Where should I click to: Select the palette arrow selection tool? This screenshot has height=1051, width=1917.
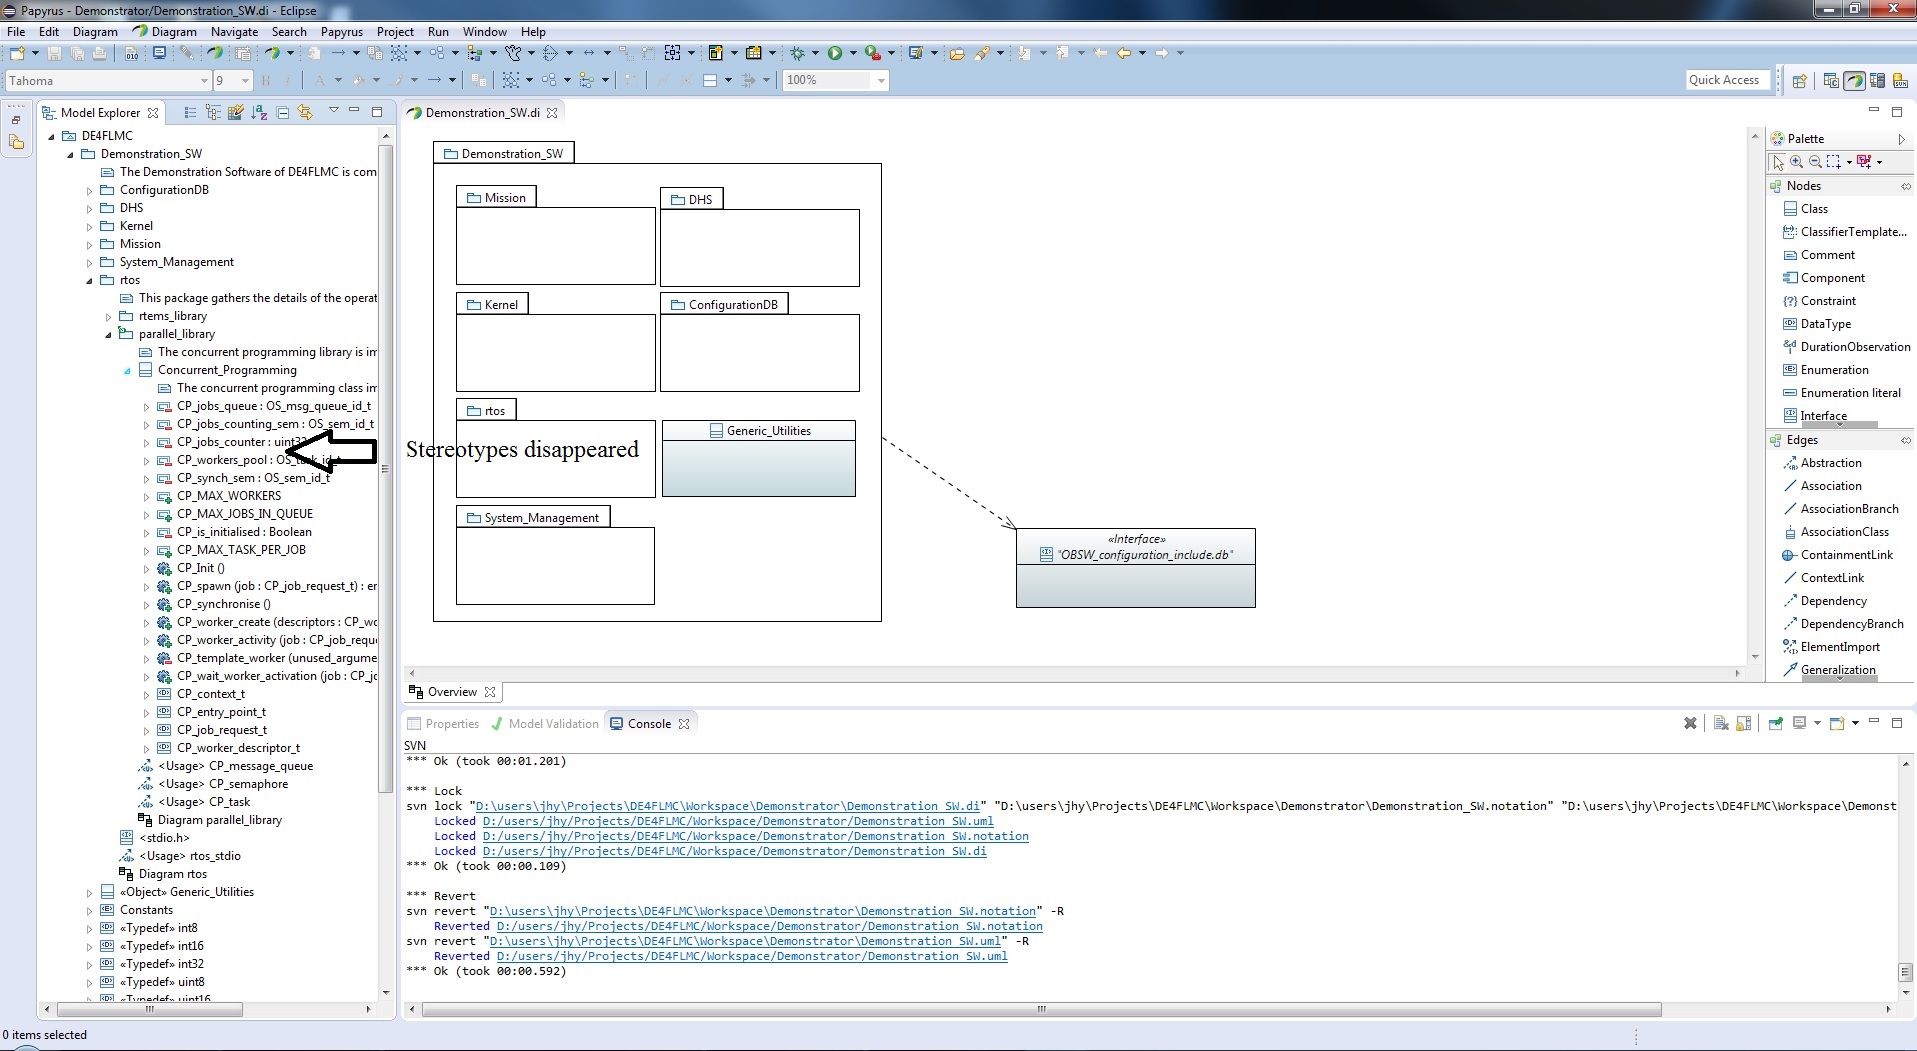(1778, 162)
